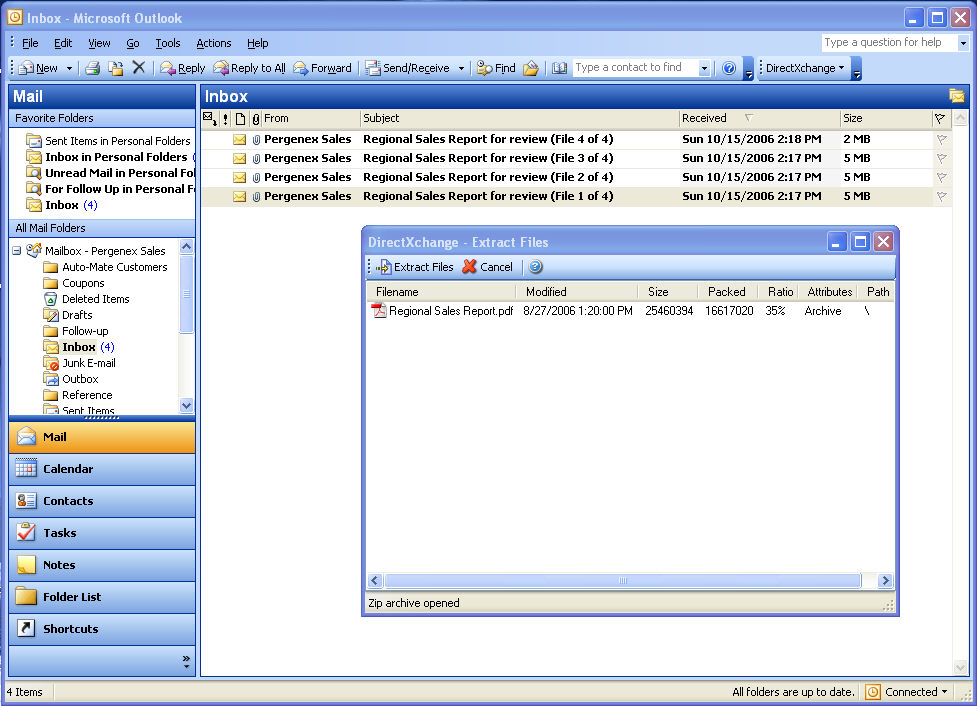Click Configure buttons chevron in navigation pane
Screen dimensions: 977x706
click(186, 661)
